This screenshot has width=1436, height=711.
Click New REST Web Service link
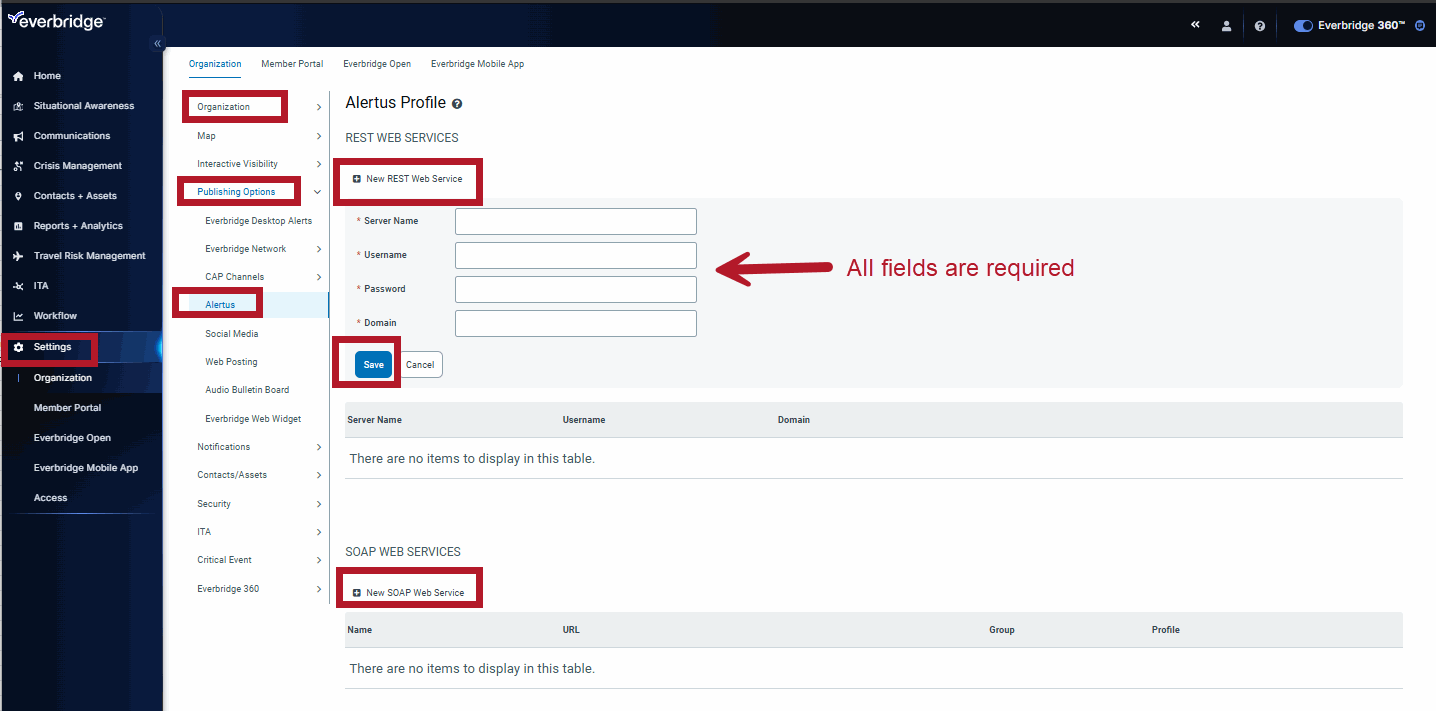414,179
